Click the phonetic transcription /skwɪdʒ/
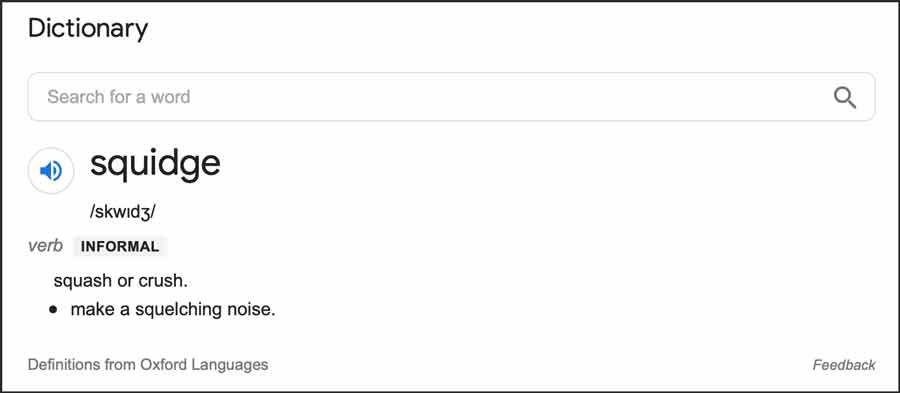The width and height of the screenshot is (900, 393). pos(123,212)
